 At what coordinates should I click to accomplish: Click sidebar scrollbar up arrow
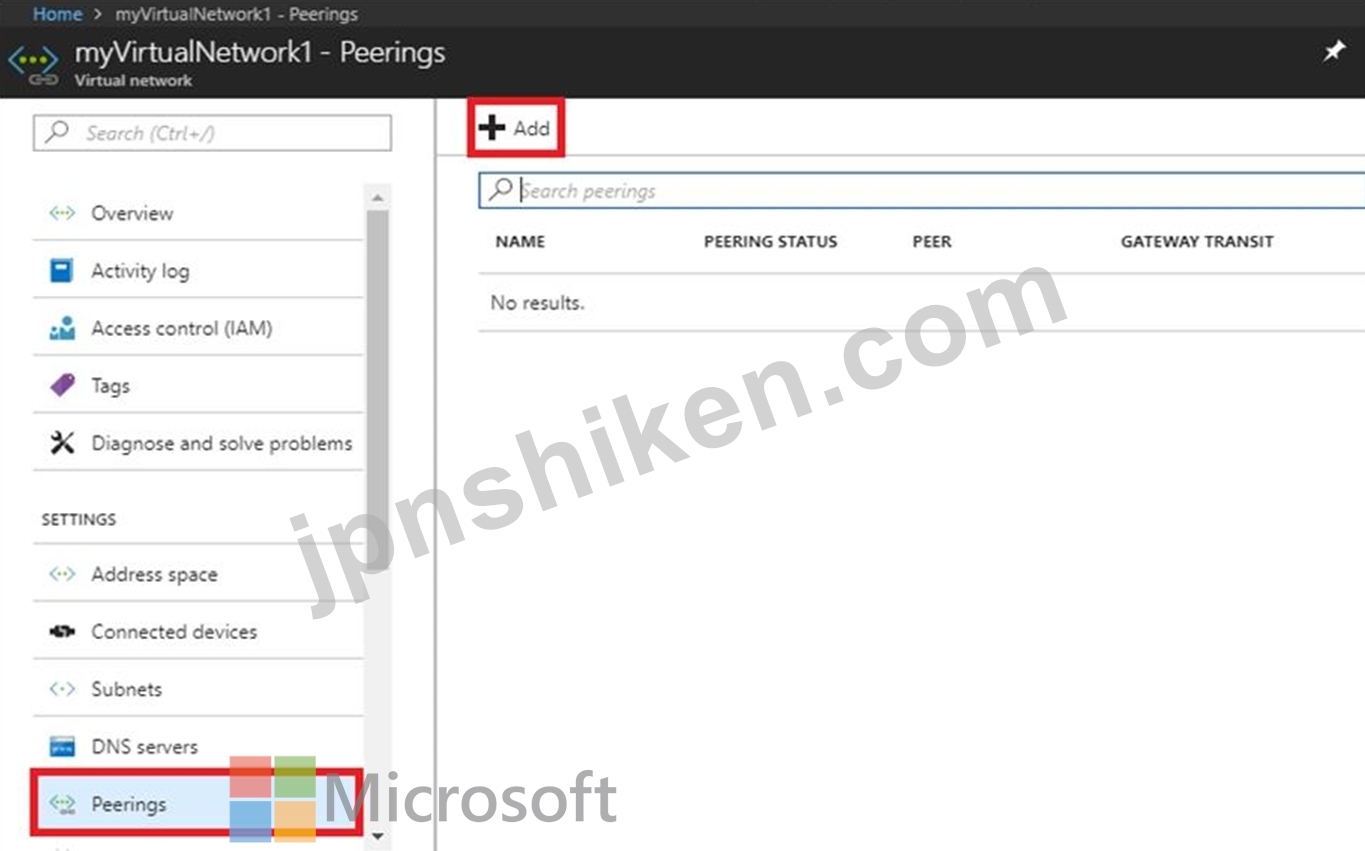point(377,198)
